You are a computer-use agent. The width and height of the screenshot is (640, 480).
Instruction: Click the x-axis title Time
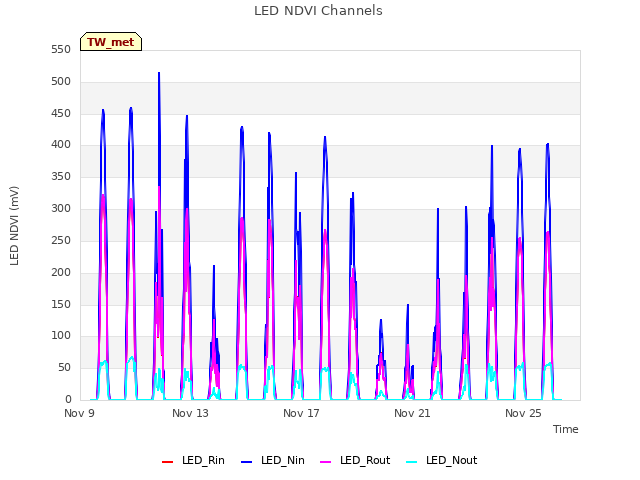[565, 429]
